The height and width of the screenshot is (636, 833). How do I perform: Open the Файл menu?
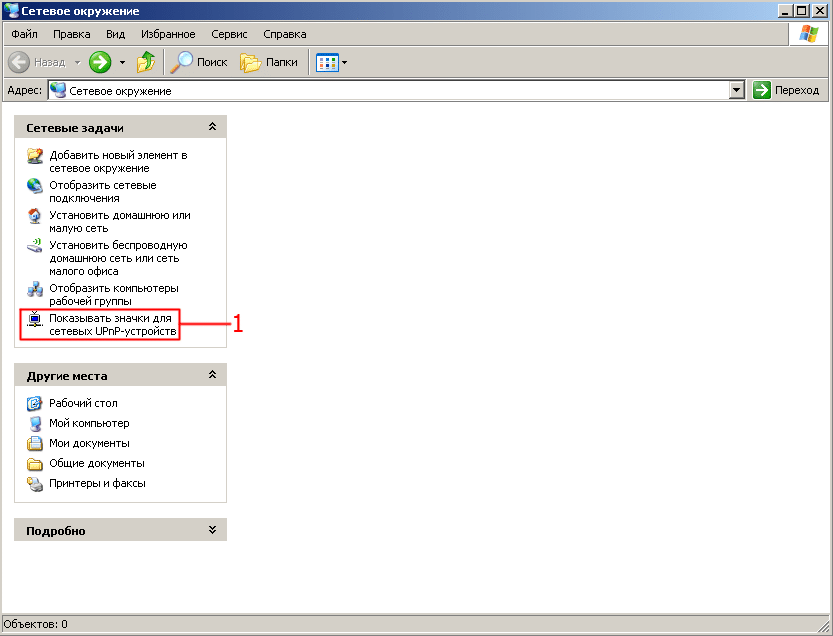24,34
